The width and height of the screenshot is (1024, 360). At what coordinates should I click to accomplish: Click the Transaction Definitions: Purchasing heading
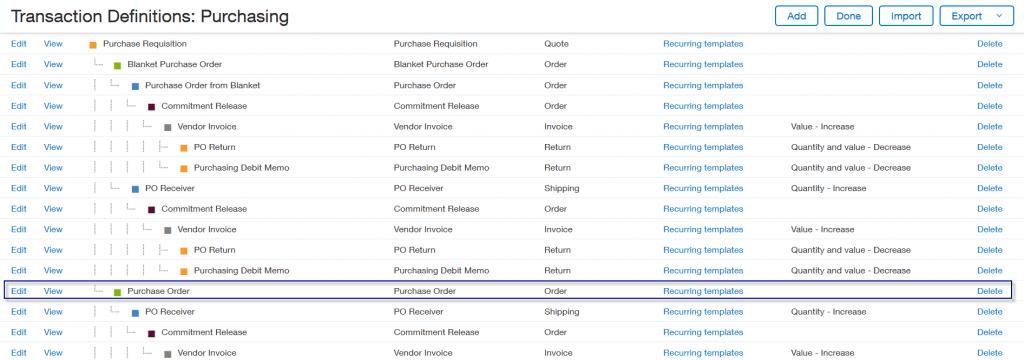(x=150, y=16)
